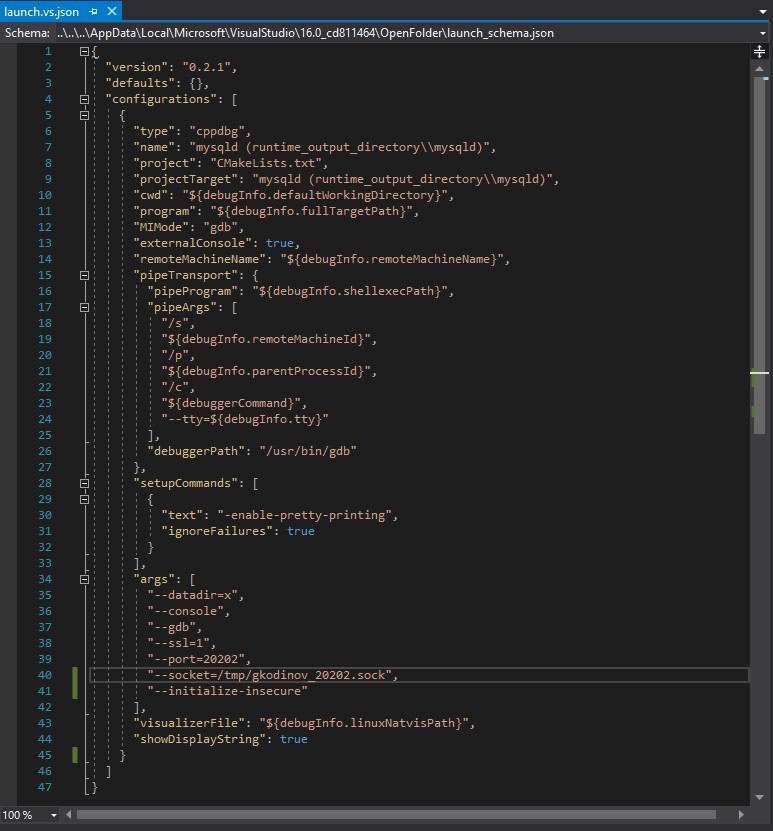The width and height of the screenshot is (773, 831).
Task: Click ${debugInfo.fullTargetPath} value
Action: (312, 211)
